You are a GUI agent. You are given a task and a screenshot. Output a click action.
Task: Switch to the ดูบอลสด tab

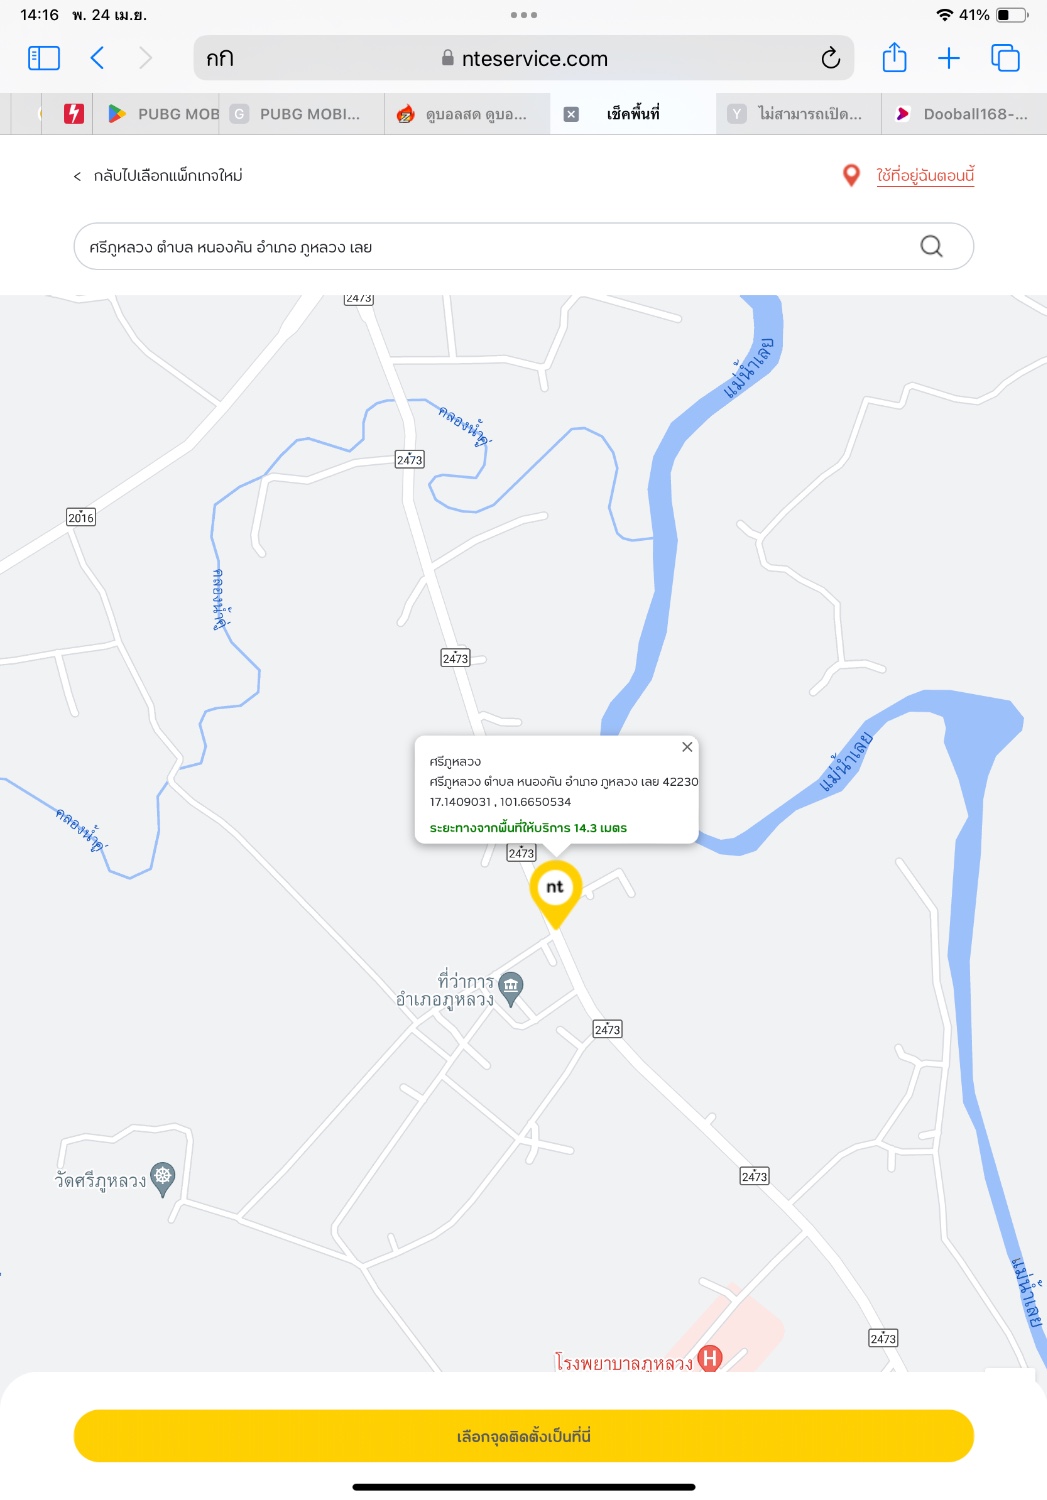click(467, 114)
